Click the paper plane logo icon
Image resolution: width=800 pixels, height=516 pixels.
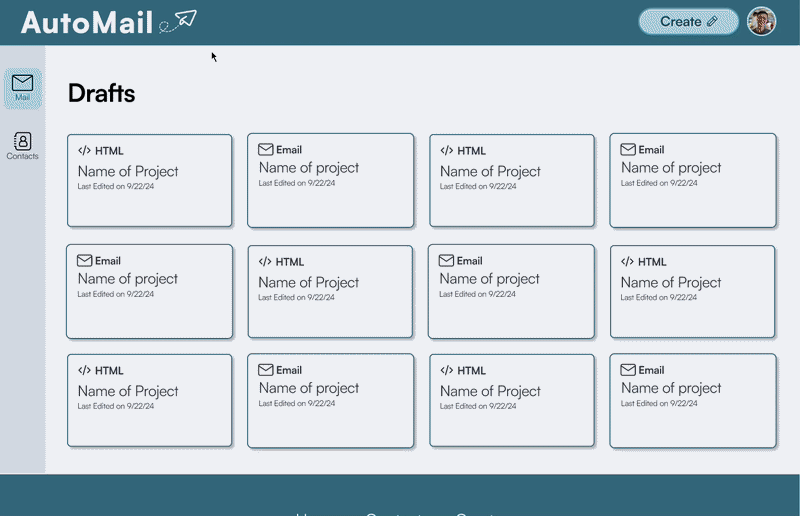coord(178,21)
